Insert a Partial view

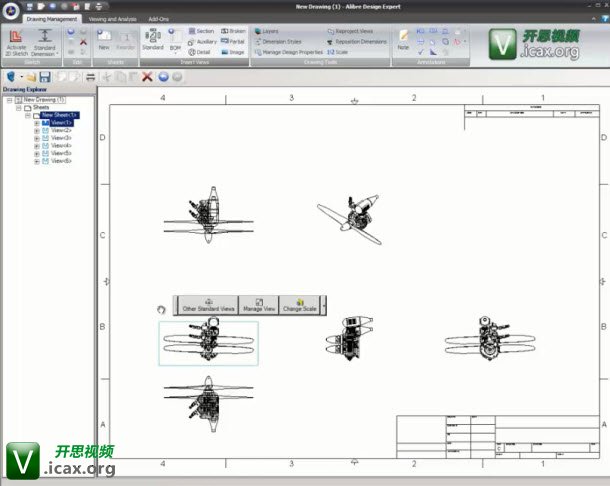point(233,41)
